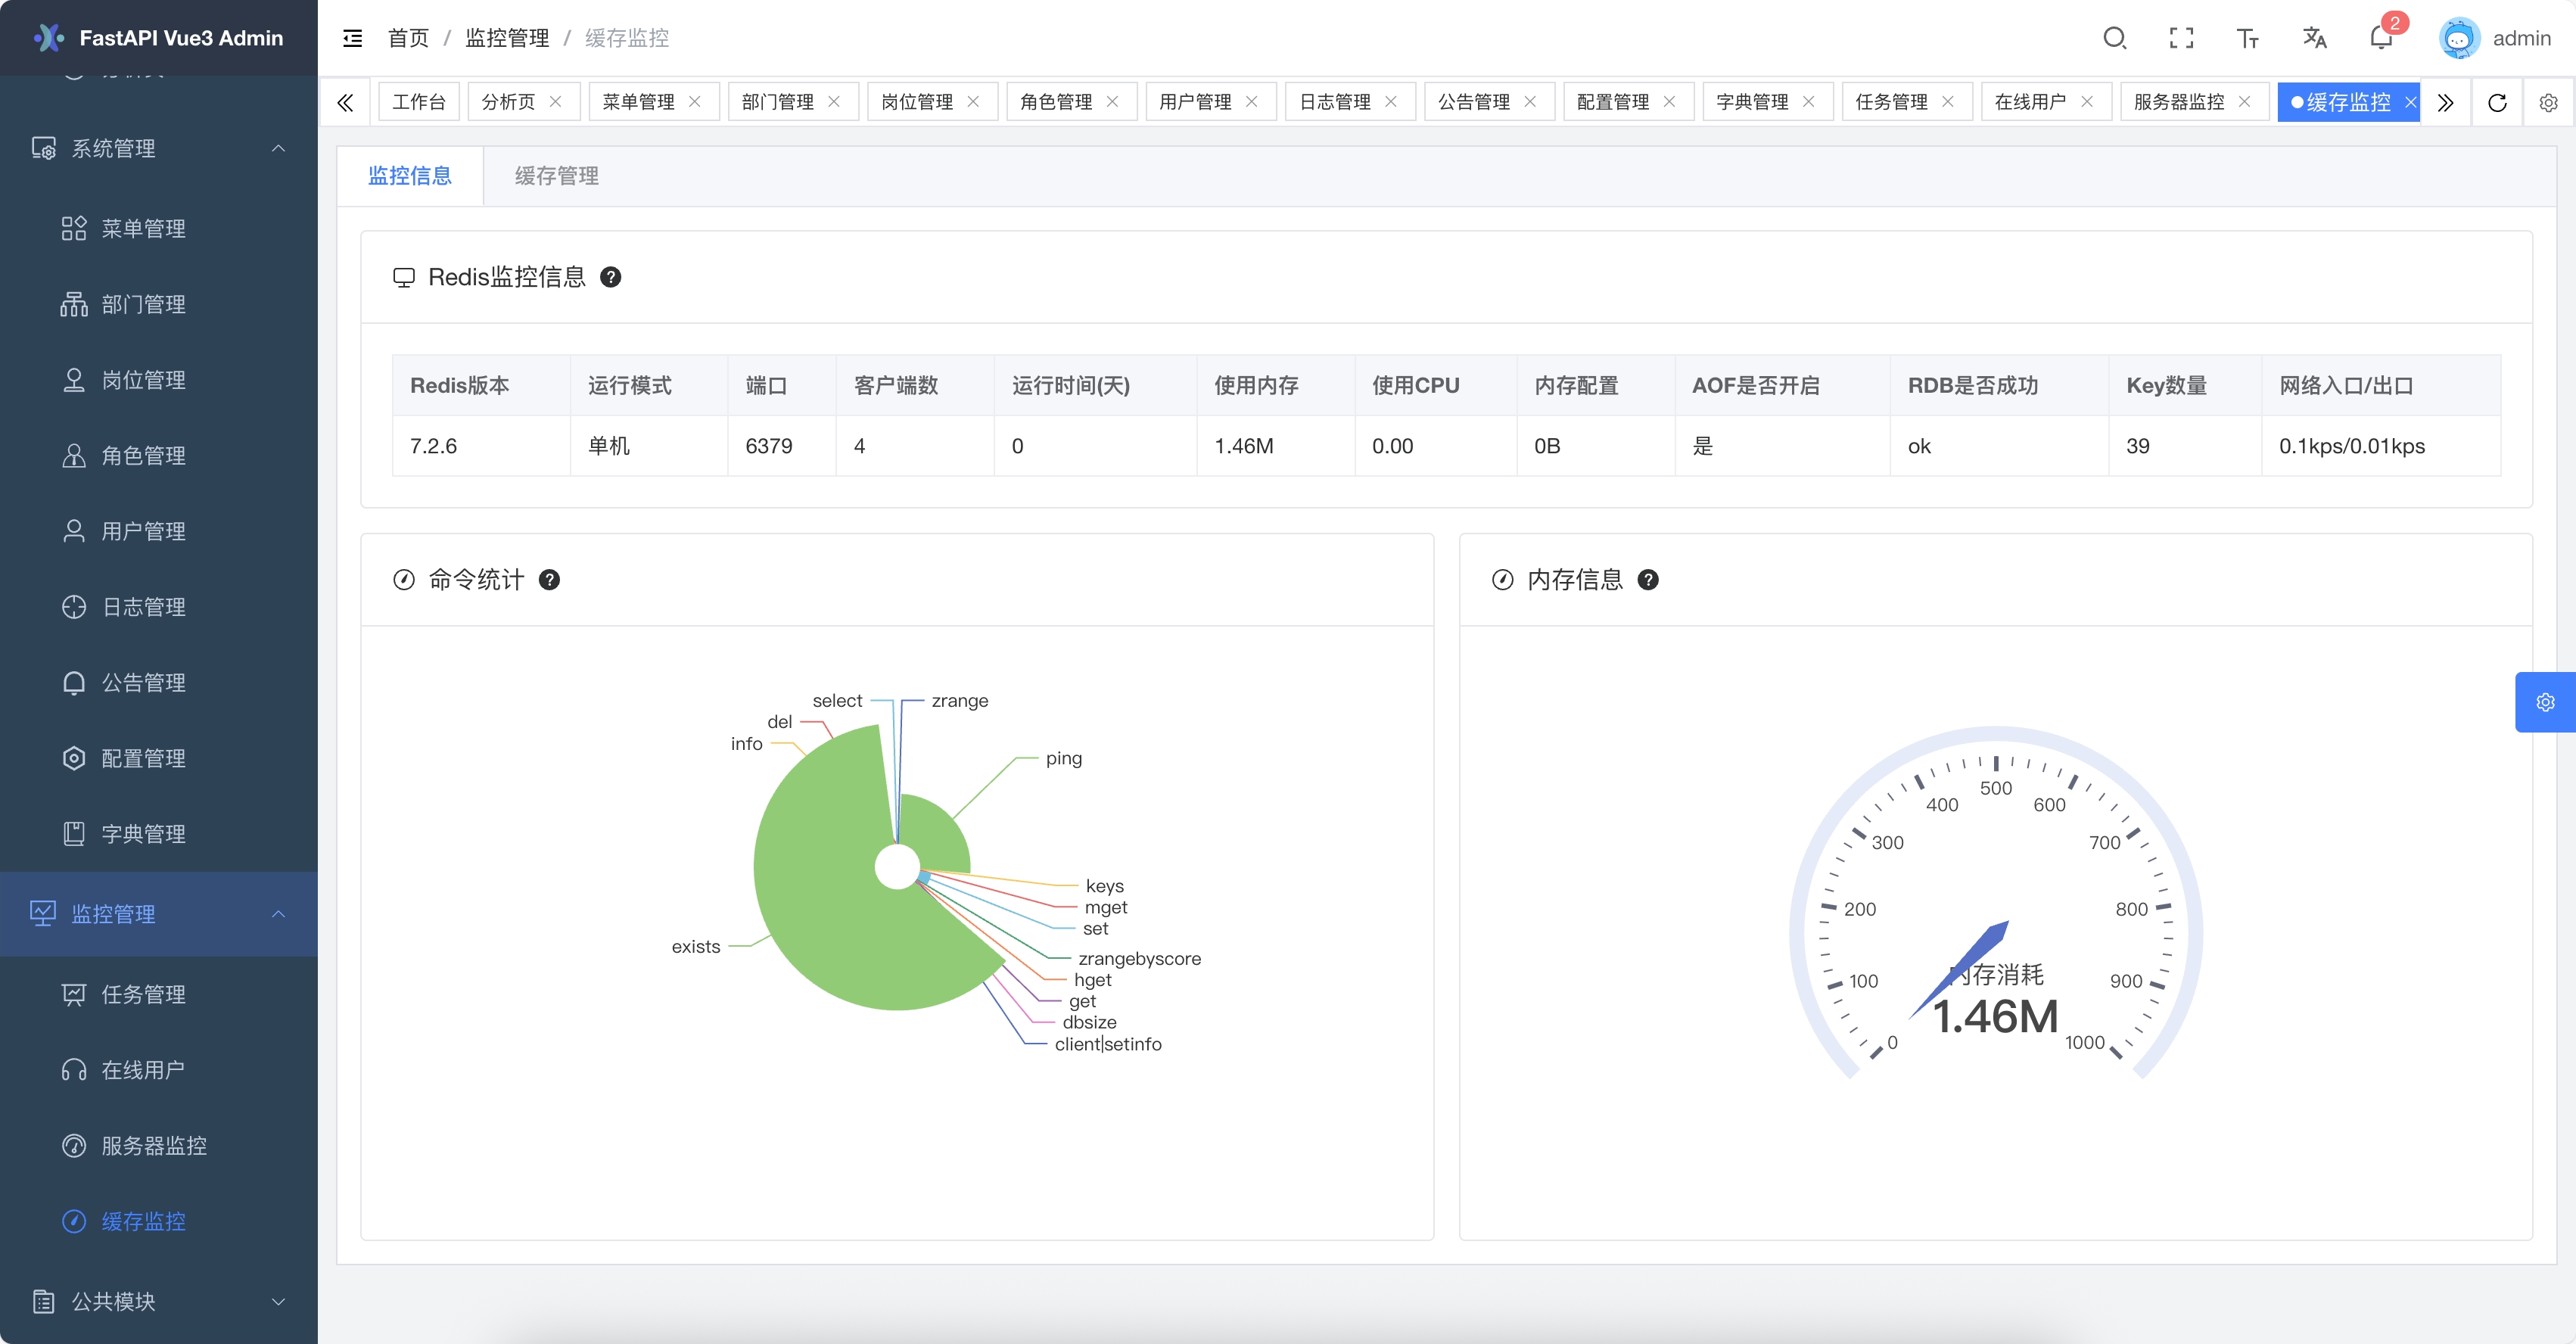The height and width of the screenshot is (1344, 2576).
Task: Open 在线用户 in the sidebar
Action: (159, 1070)
